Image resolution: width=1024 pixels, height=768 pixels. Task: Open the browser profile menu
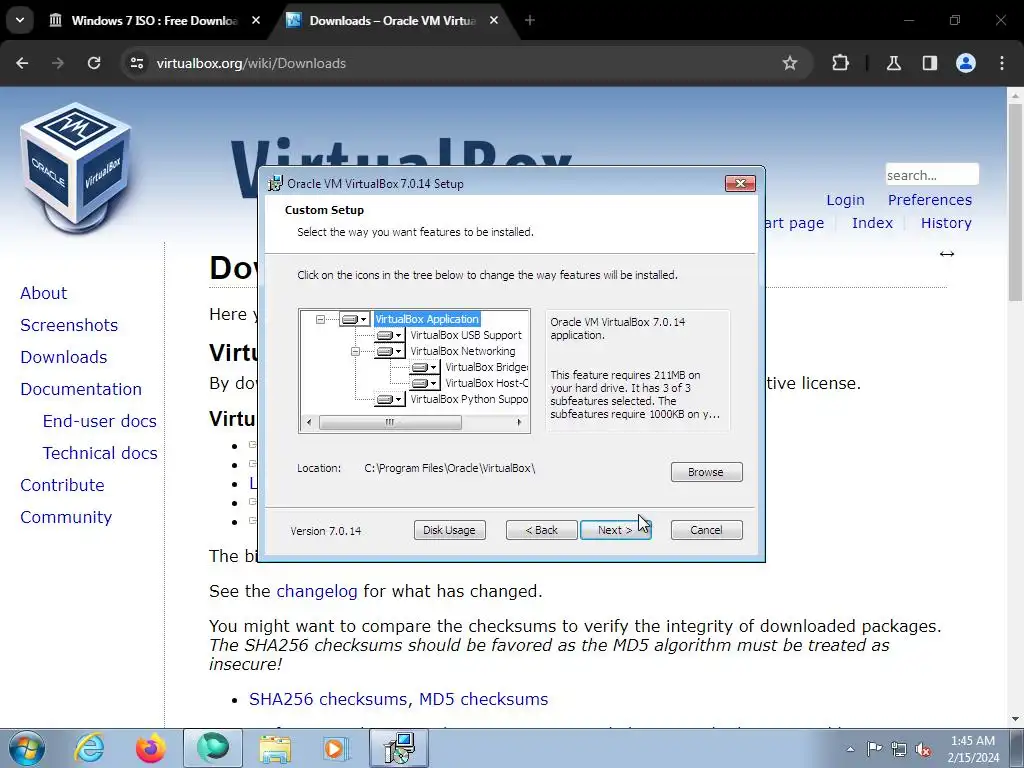tap(966, 63)
